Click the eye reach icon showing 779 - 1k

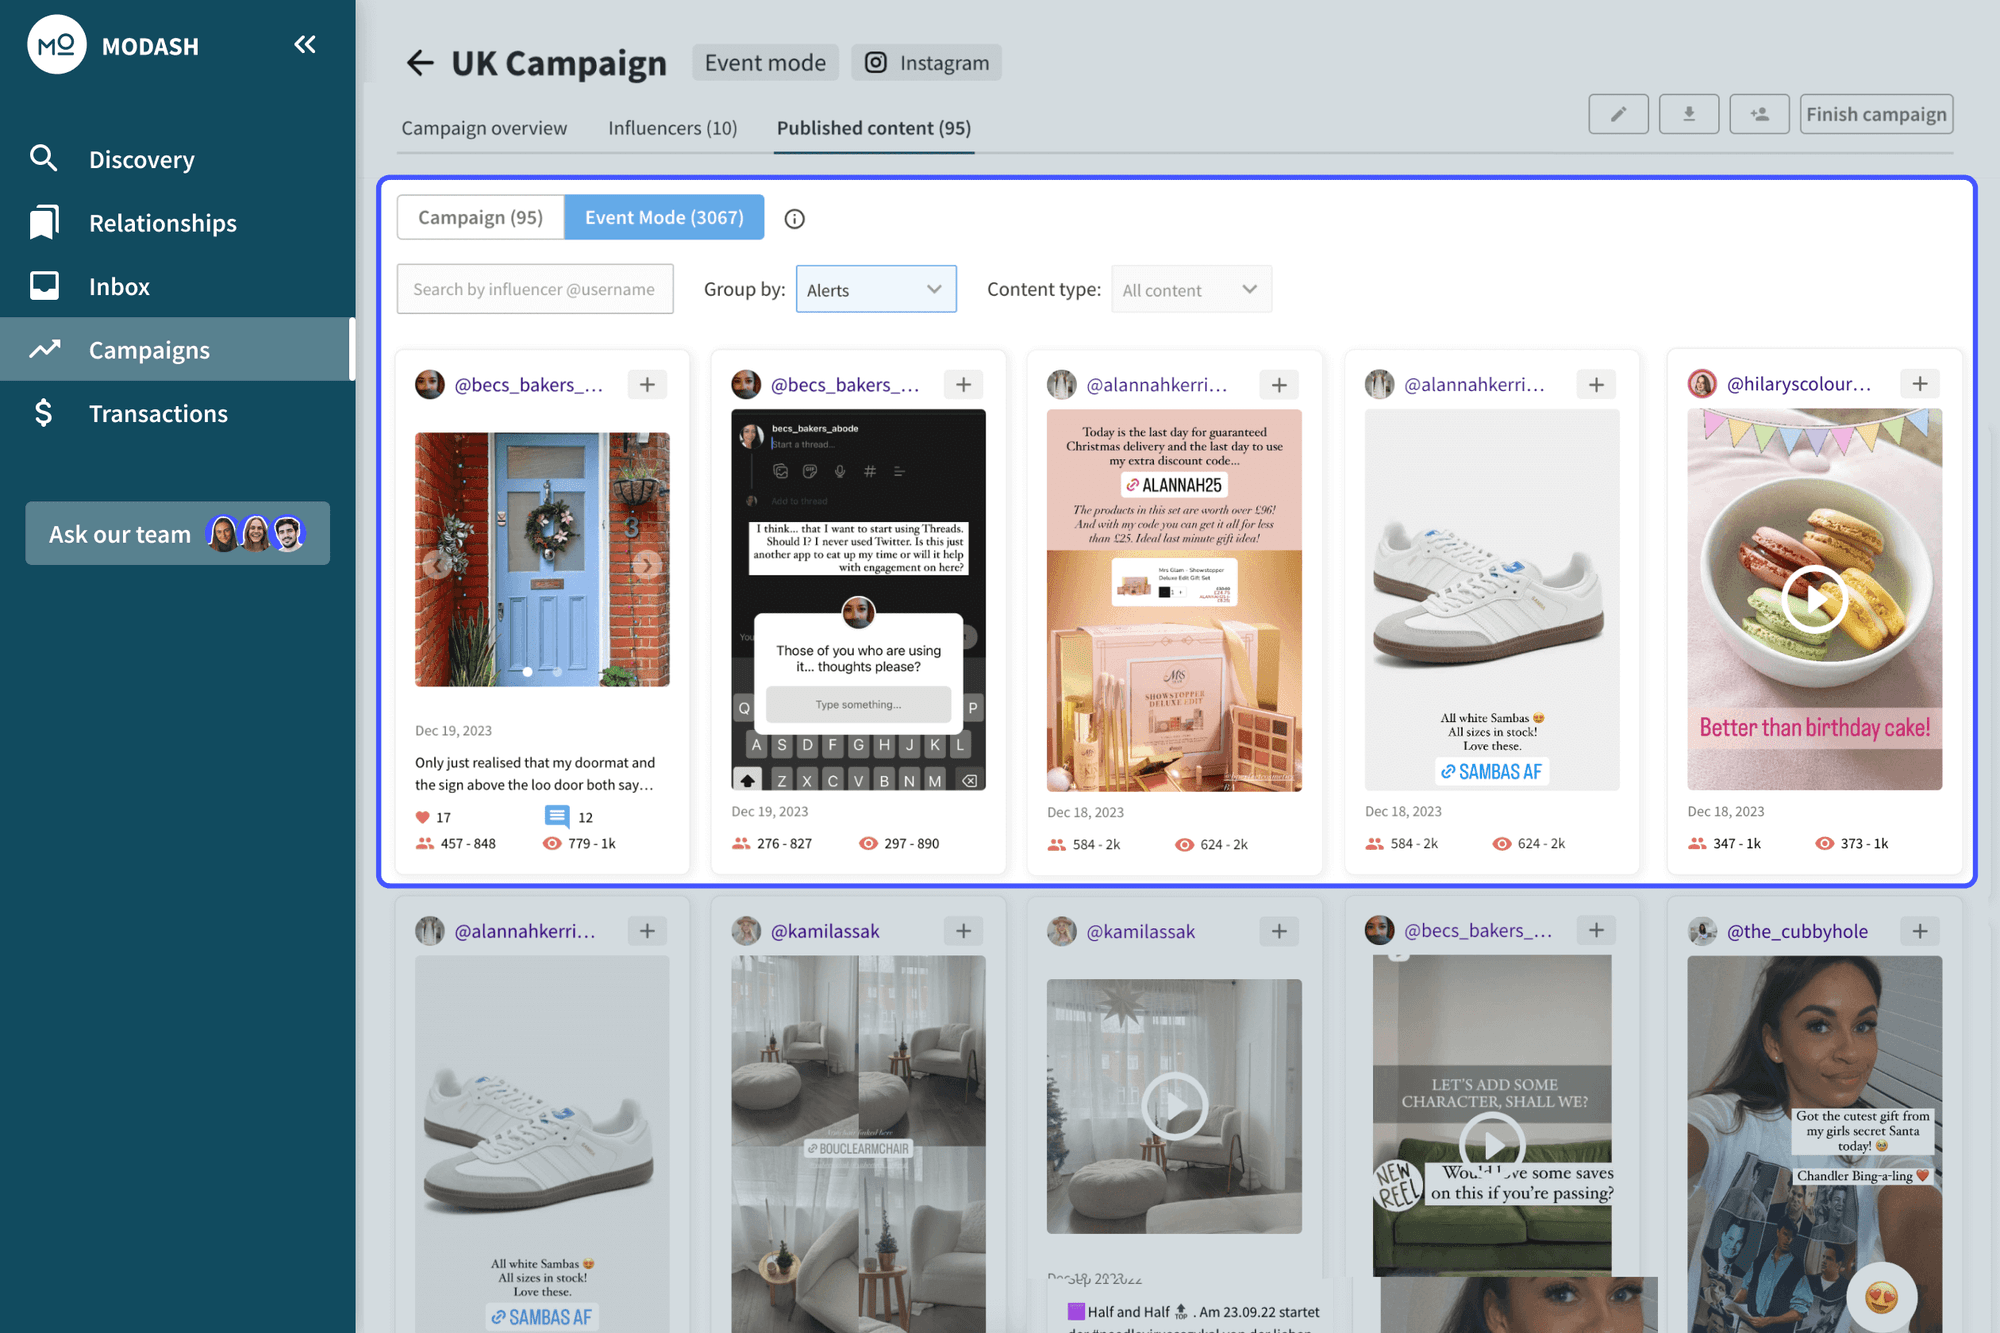[551, 843]
